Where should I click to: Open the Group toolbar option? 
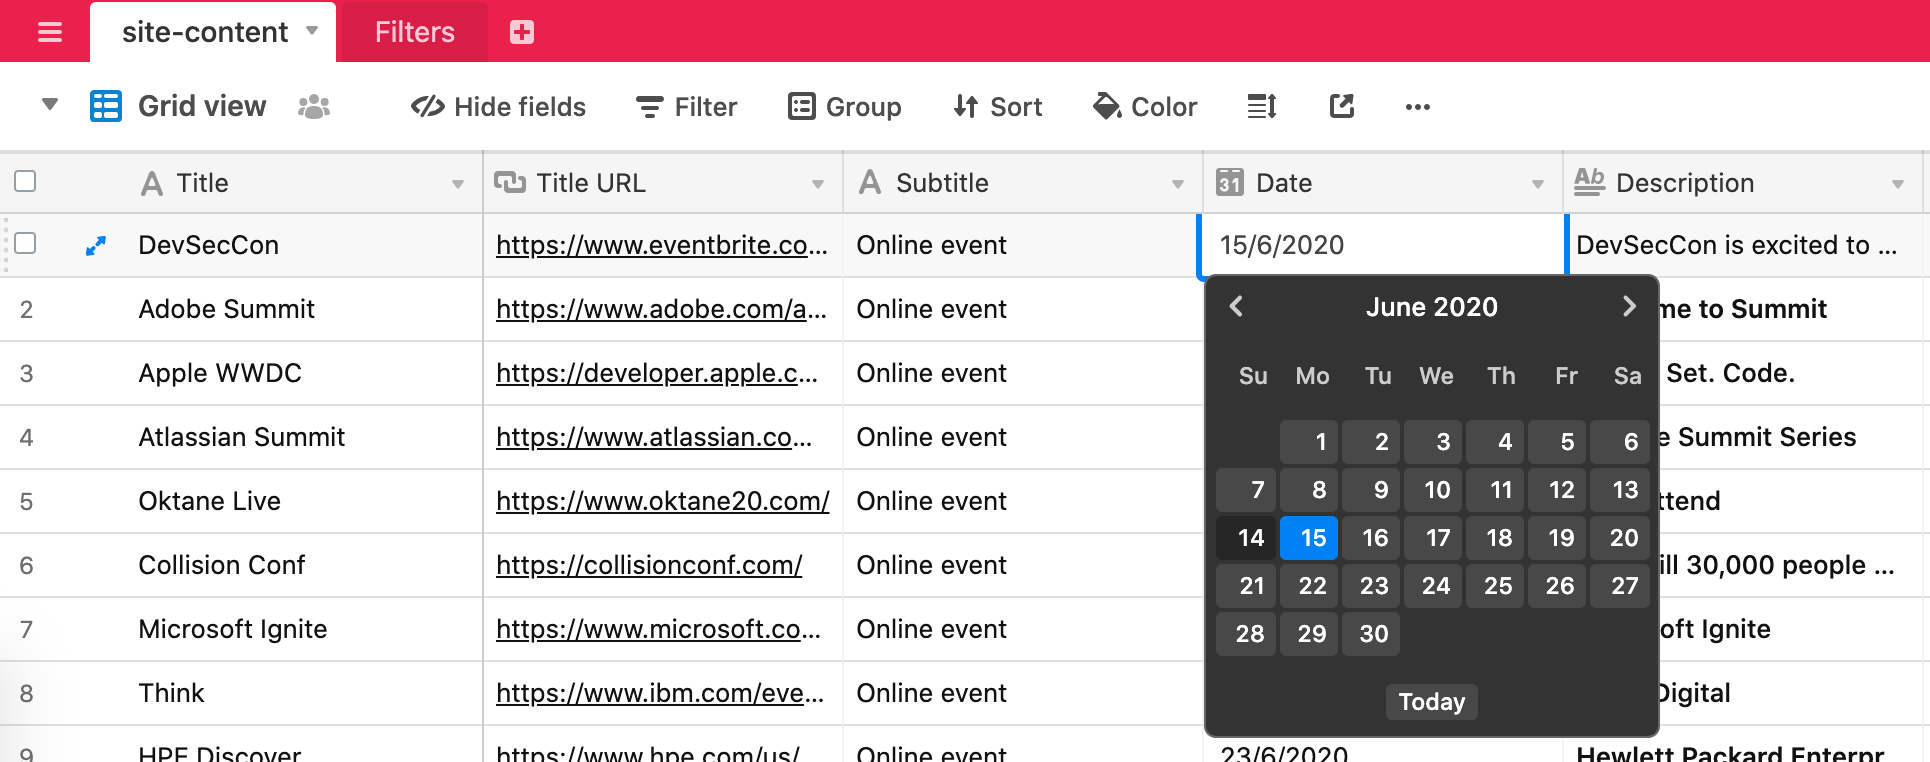tap(844, 107)
